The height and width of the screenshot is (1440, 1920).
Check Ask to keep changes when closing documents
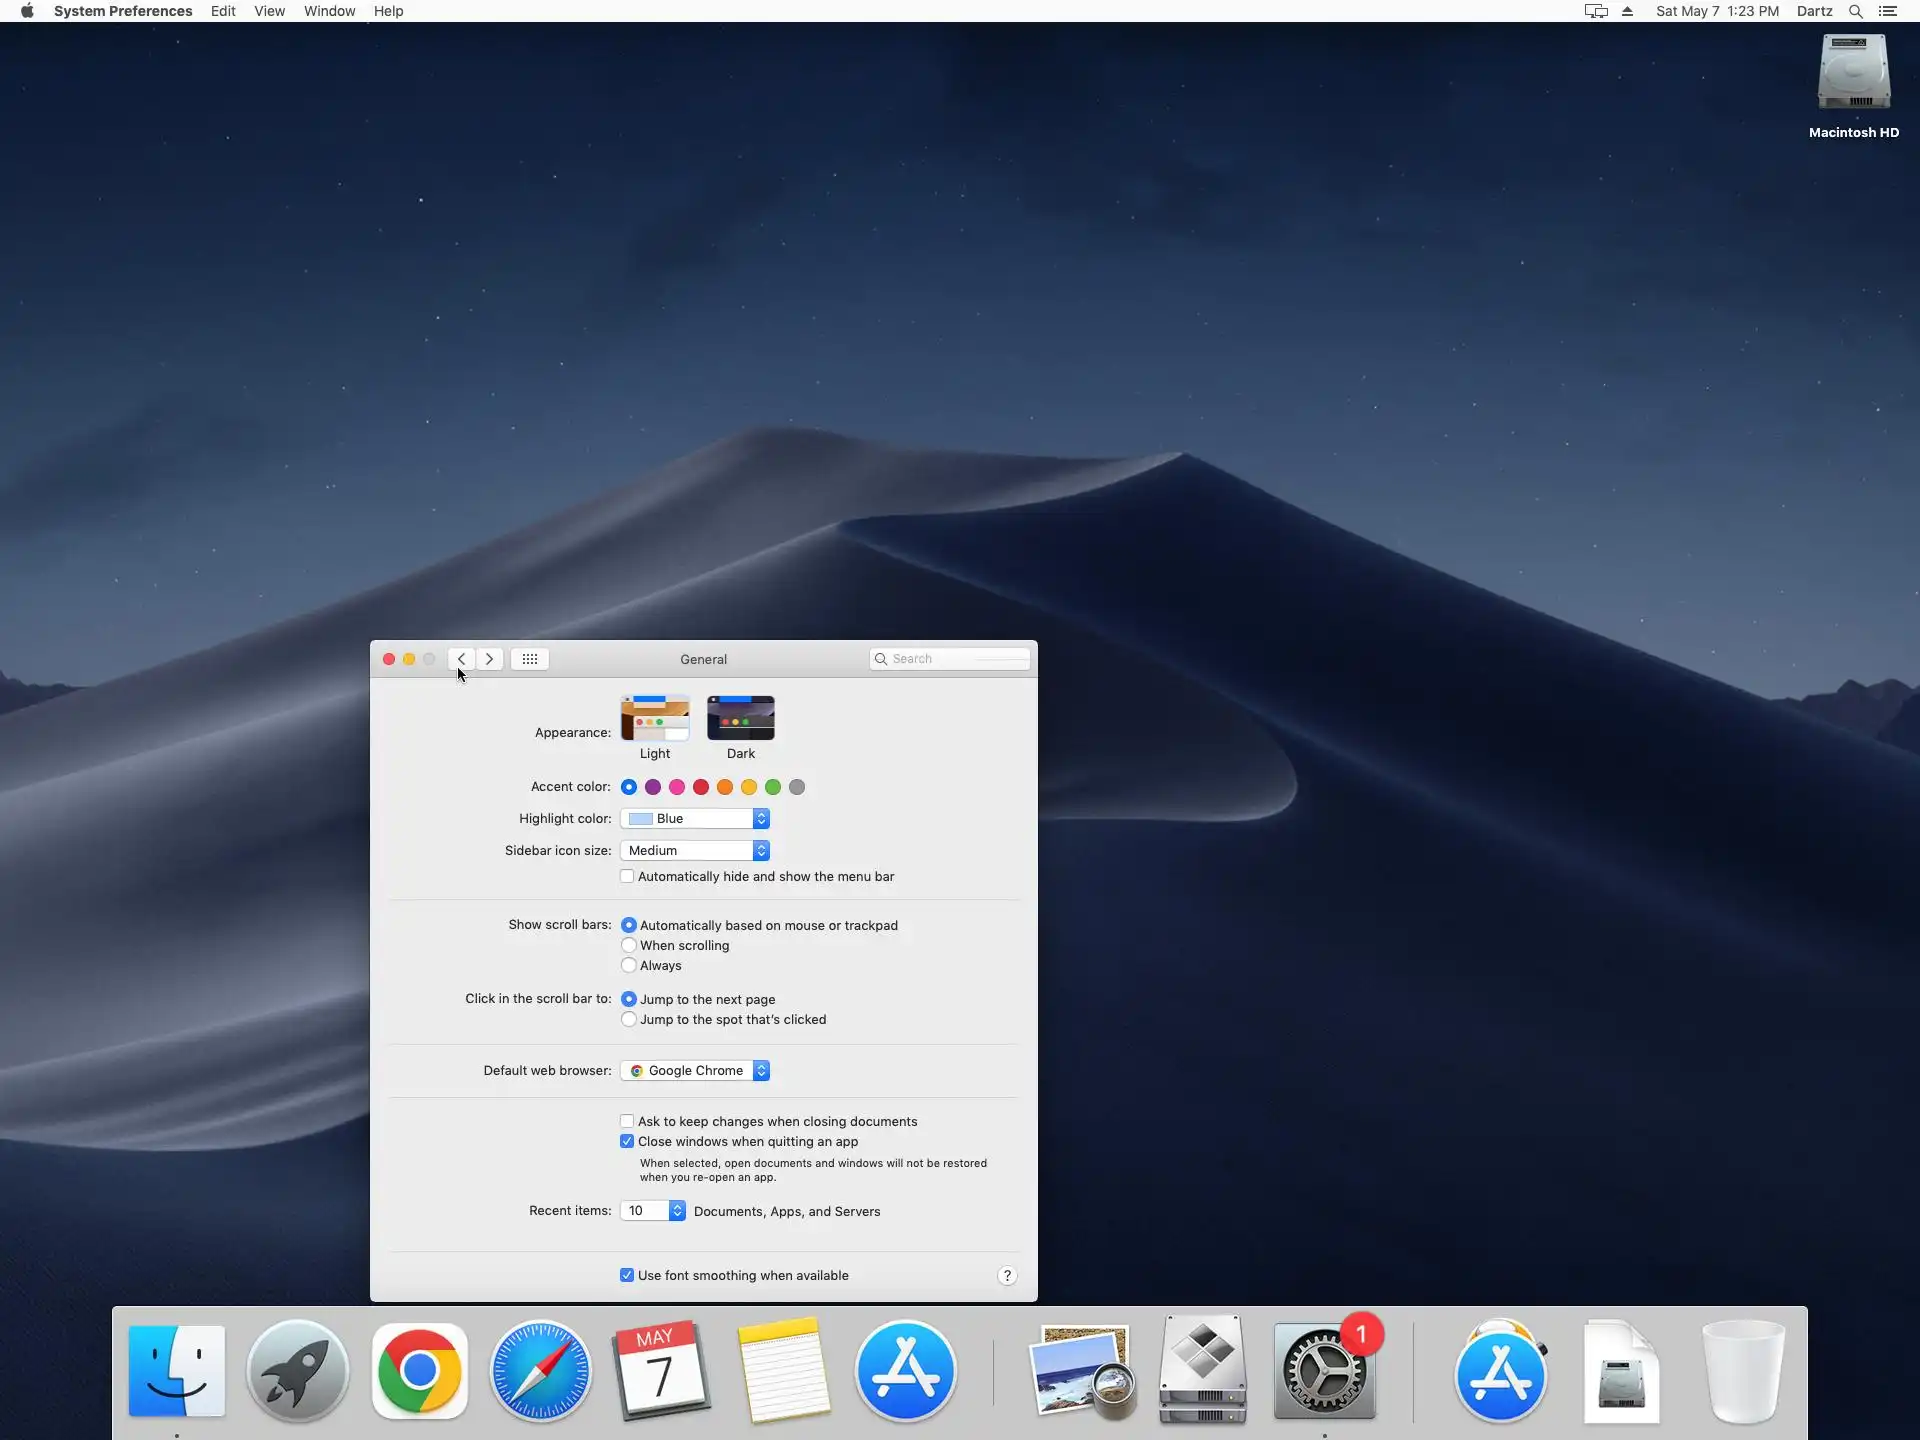click(x=627, y=1122)
